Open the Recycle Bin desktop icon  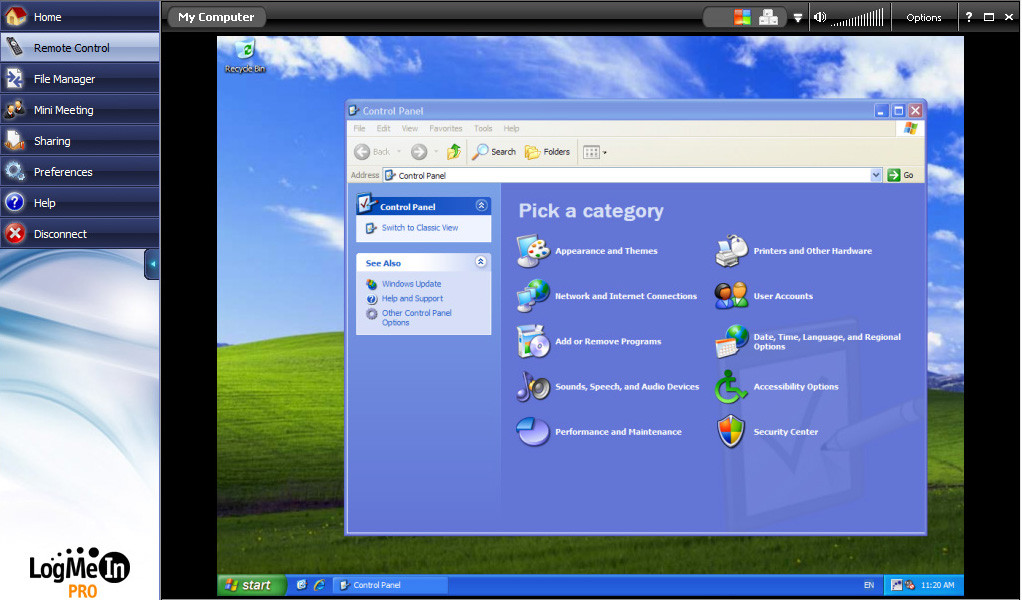[245, 56]
